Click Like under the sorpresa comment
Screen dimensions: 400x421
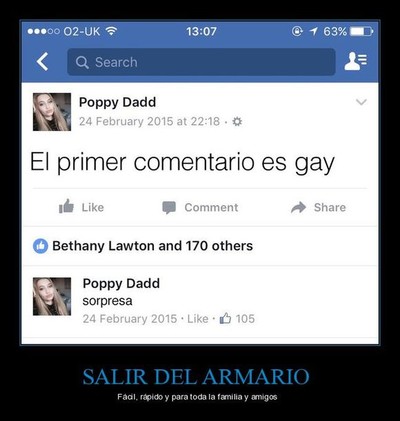coord(198,319)
